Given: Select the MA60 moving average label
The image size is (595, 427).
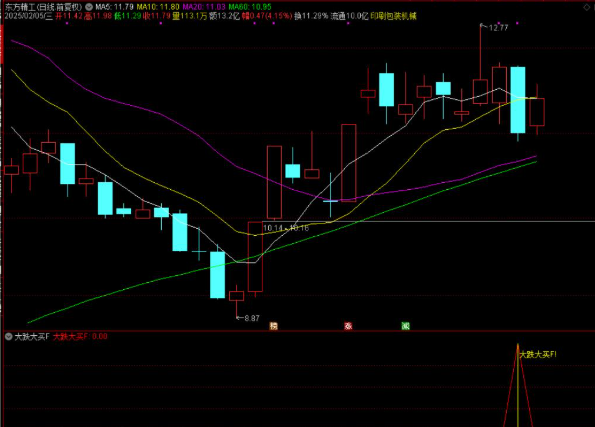Looking at the screenshot, I should [x=250, y=7].
